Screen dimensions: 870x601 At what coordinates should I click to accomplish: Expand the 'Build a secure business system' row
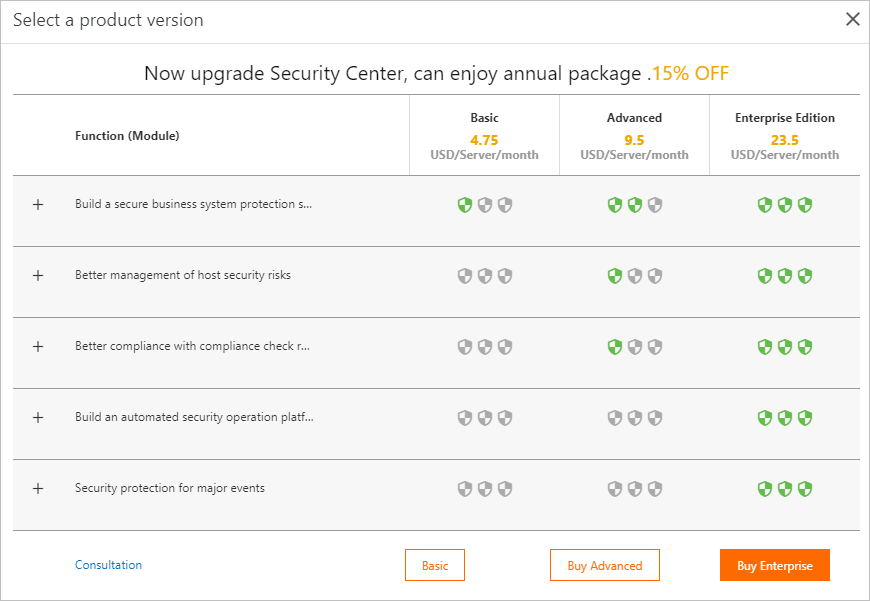tap(38, 205)
